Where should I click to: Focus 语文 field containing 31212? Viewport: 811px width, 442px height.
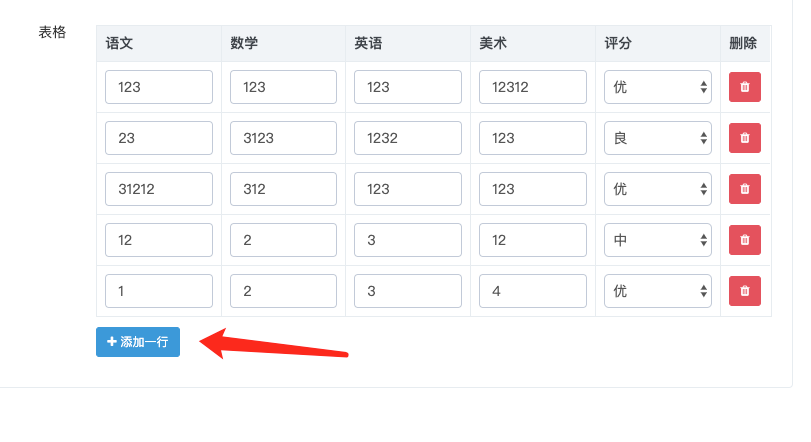159,189
